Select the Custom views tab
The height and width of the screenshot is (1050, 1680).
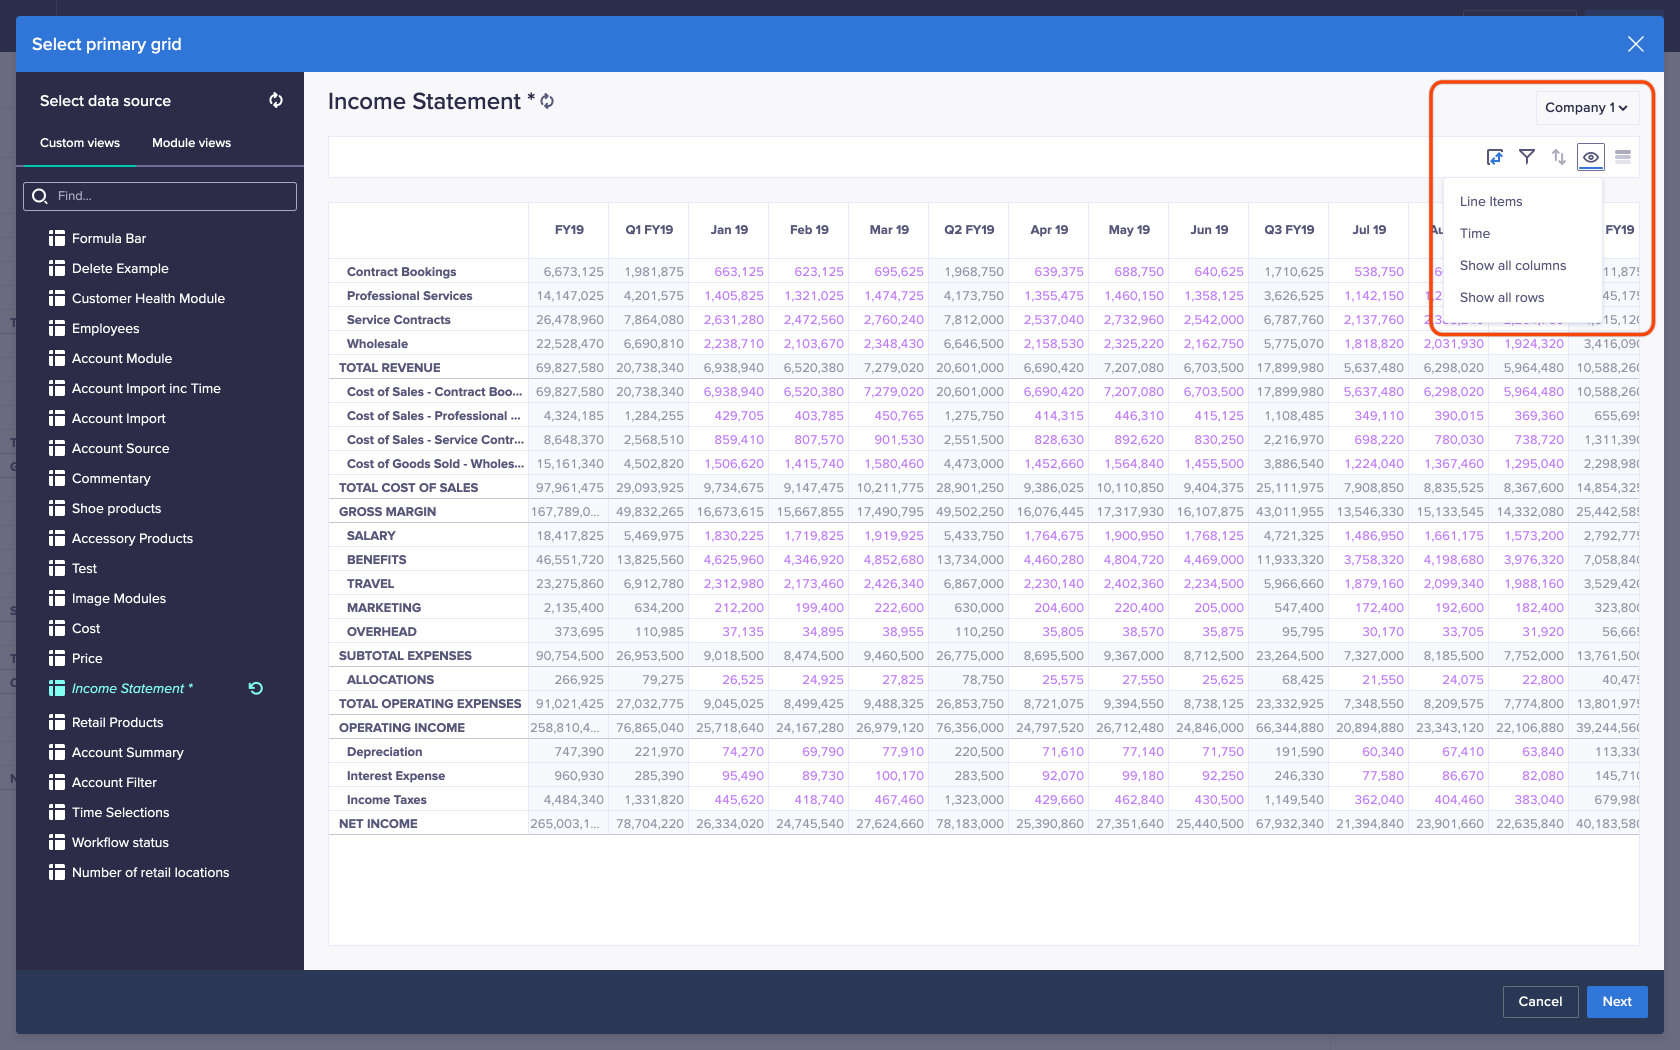tap(79, 143)
